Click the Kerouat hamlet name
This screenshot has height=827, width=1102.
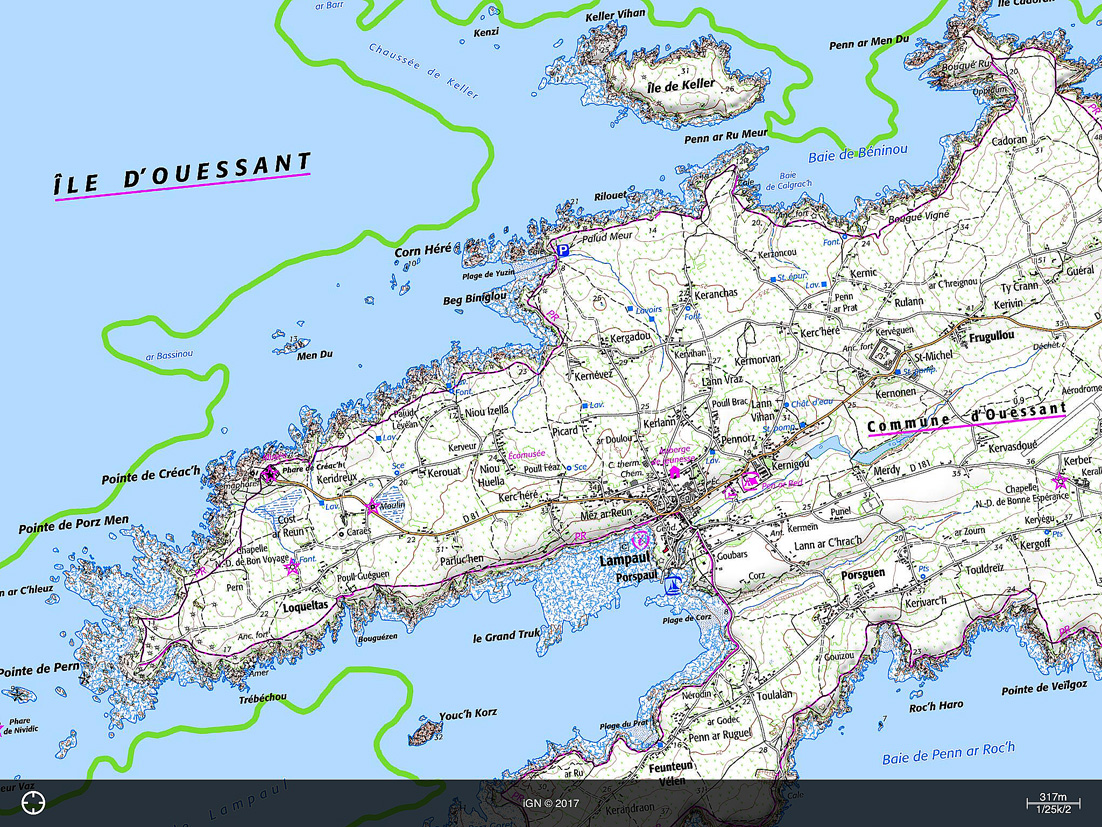[x=443, y=472]
